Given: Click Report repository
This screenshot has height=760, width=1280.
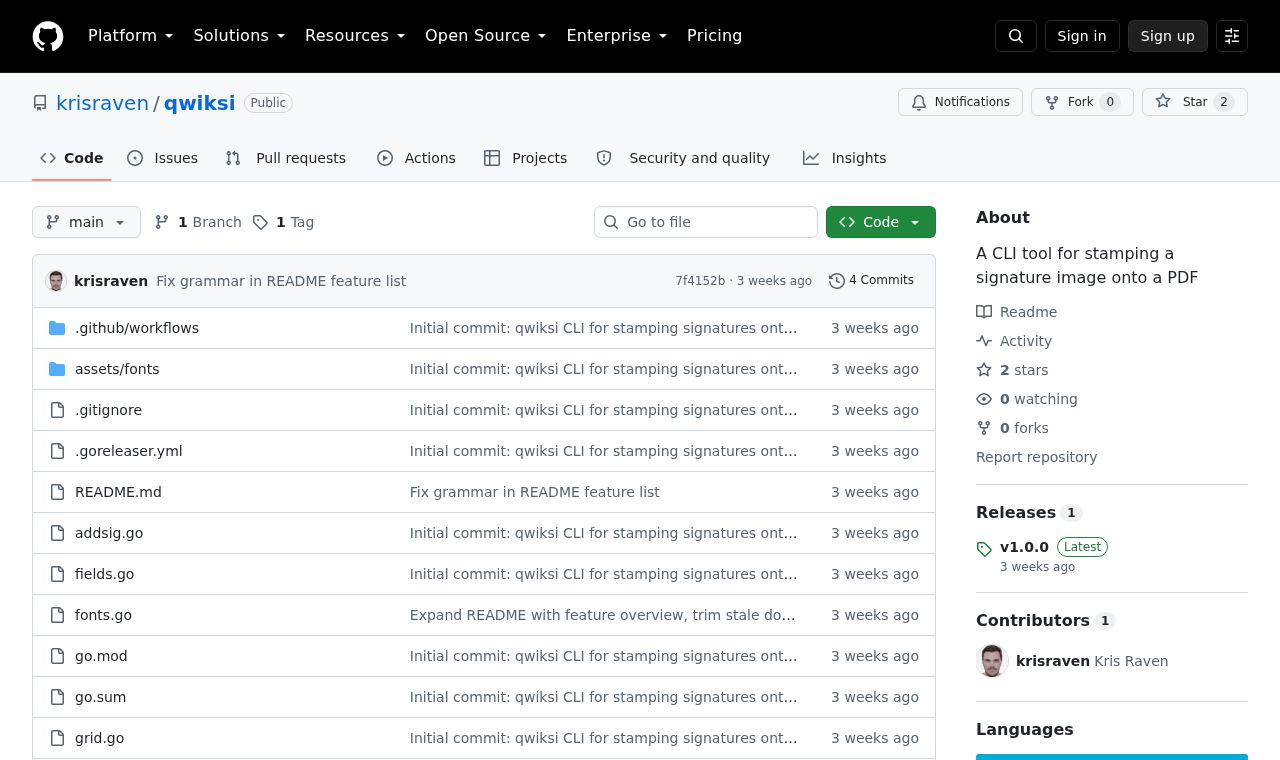Looking at the screenshot, I should click(1036, 457).
